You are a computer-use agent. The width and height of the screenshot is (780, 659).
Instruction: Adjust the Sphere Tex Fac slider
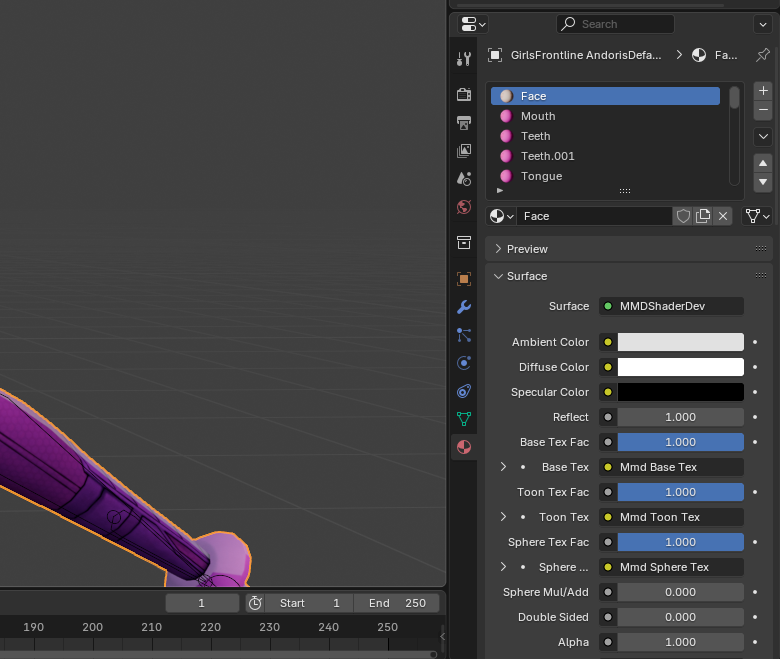click(x=681, y=542)
